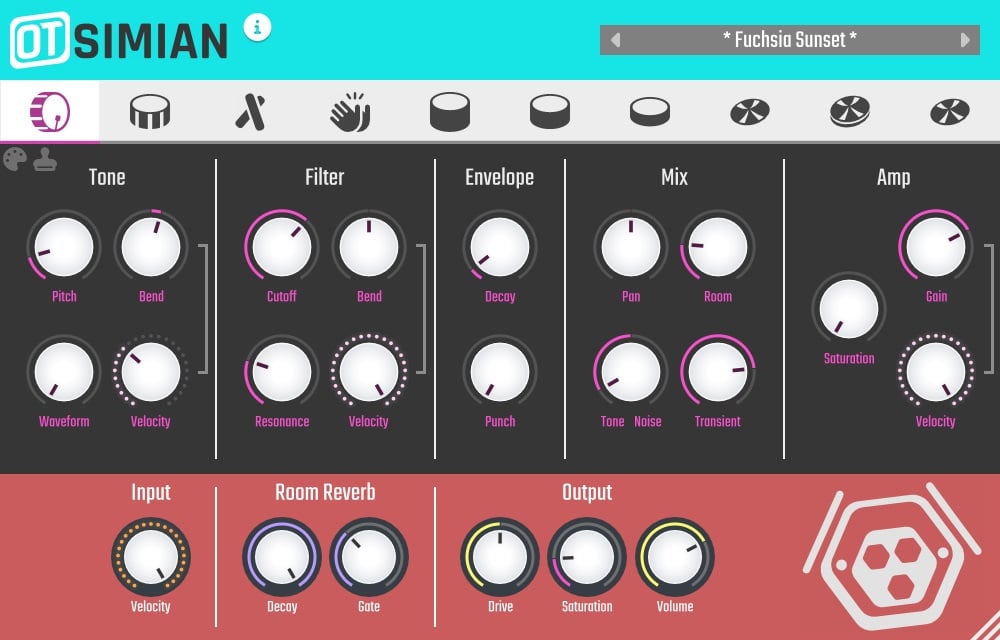The image size is (1000, 640).
Task: Click the Output Volume knob
Action: [675, 556]
